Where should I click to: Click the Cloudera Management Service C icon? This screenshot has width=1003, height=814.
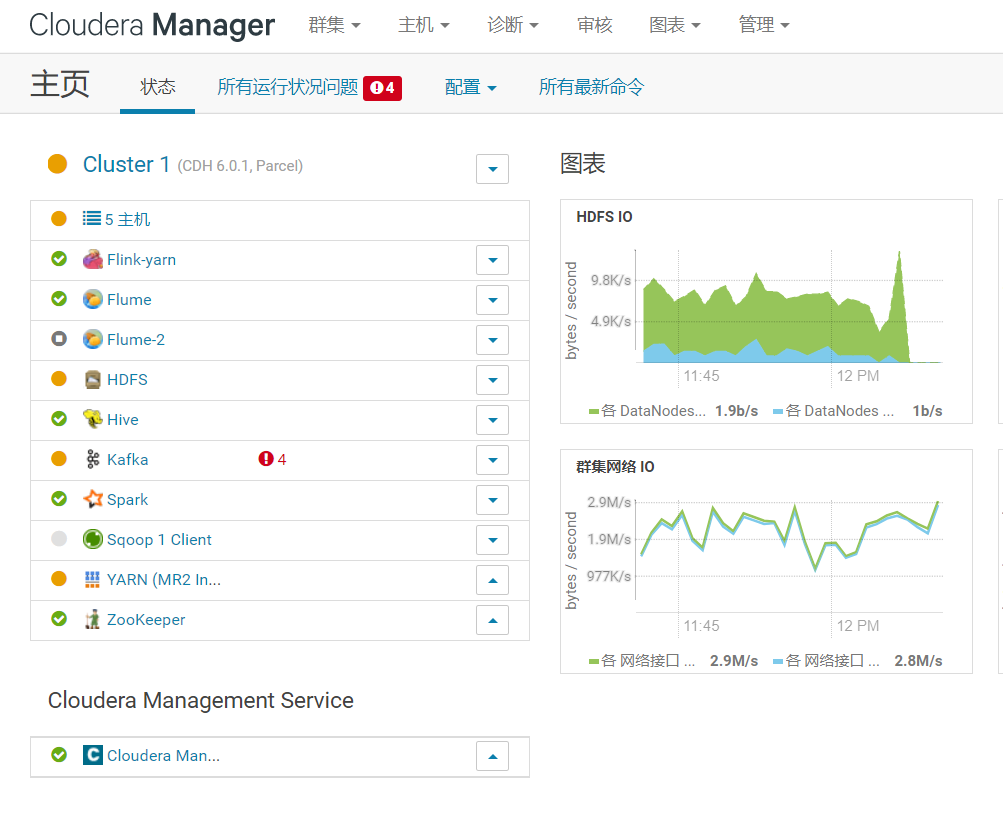coord(93,755)
